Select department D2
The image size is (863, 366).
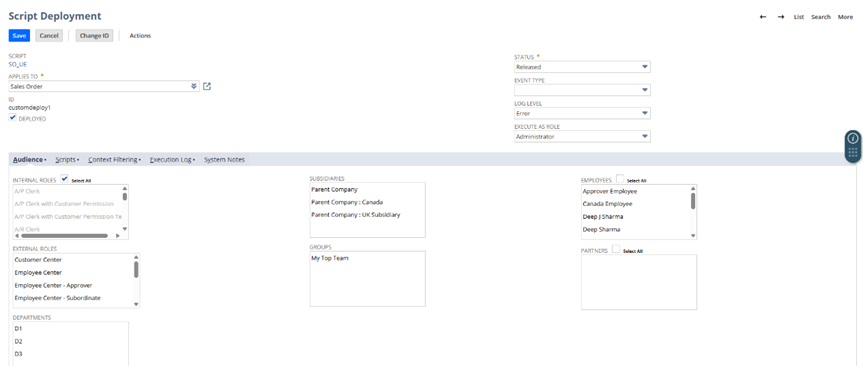point(18,341)
